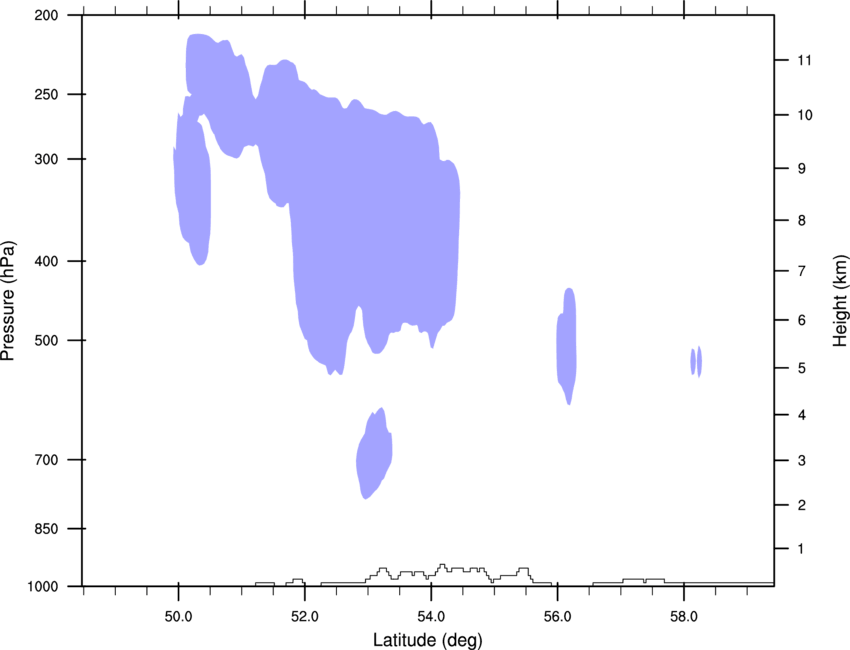
Task: Click the 8 km height label
Action: pyautogui.click(x=802, y=221)
